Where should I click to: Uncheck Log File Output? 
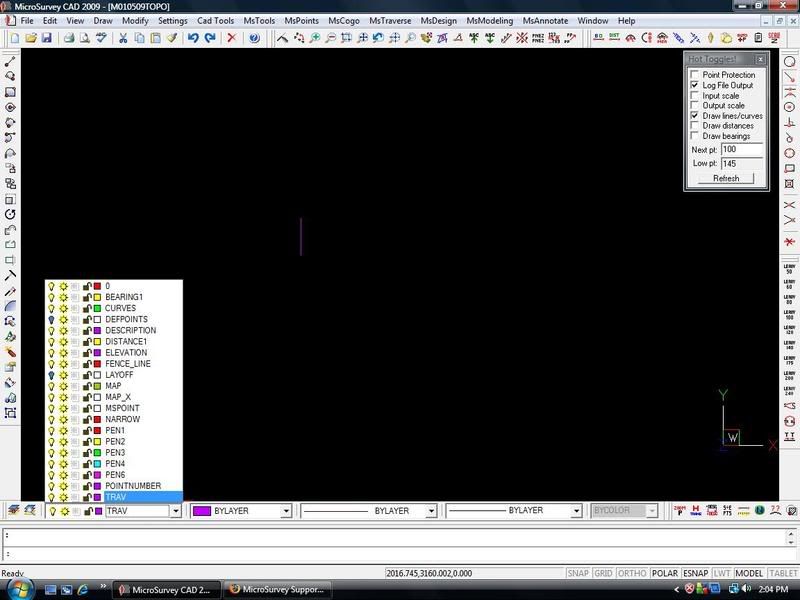pos(694,85)
